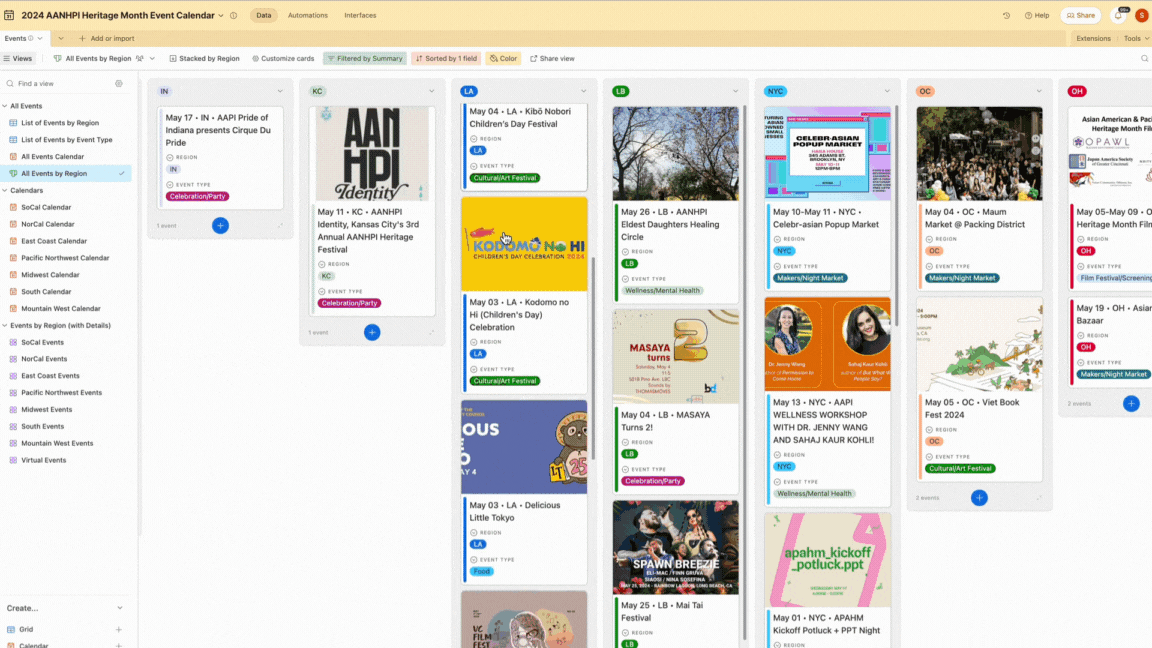The image size is (1152, 648).
Task: Open AANHPI Identity card image
Action: (x=372, y=154)
